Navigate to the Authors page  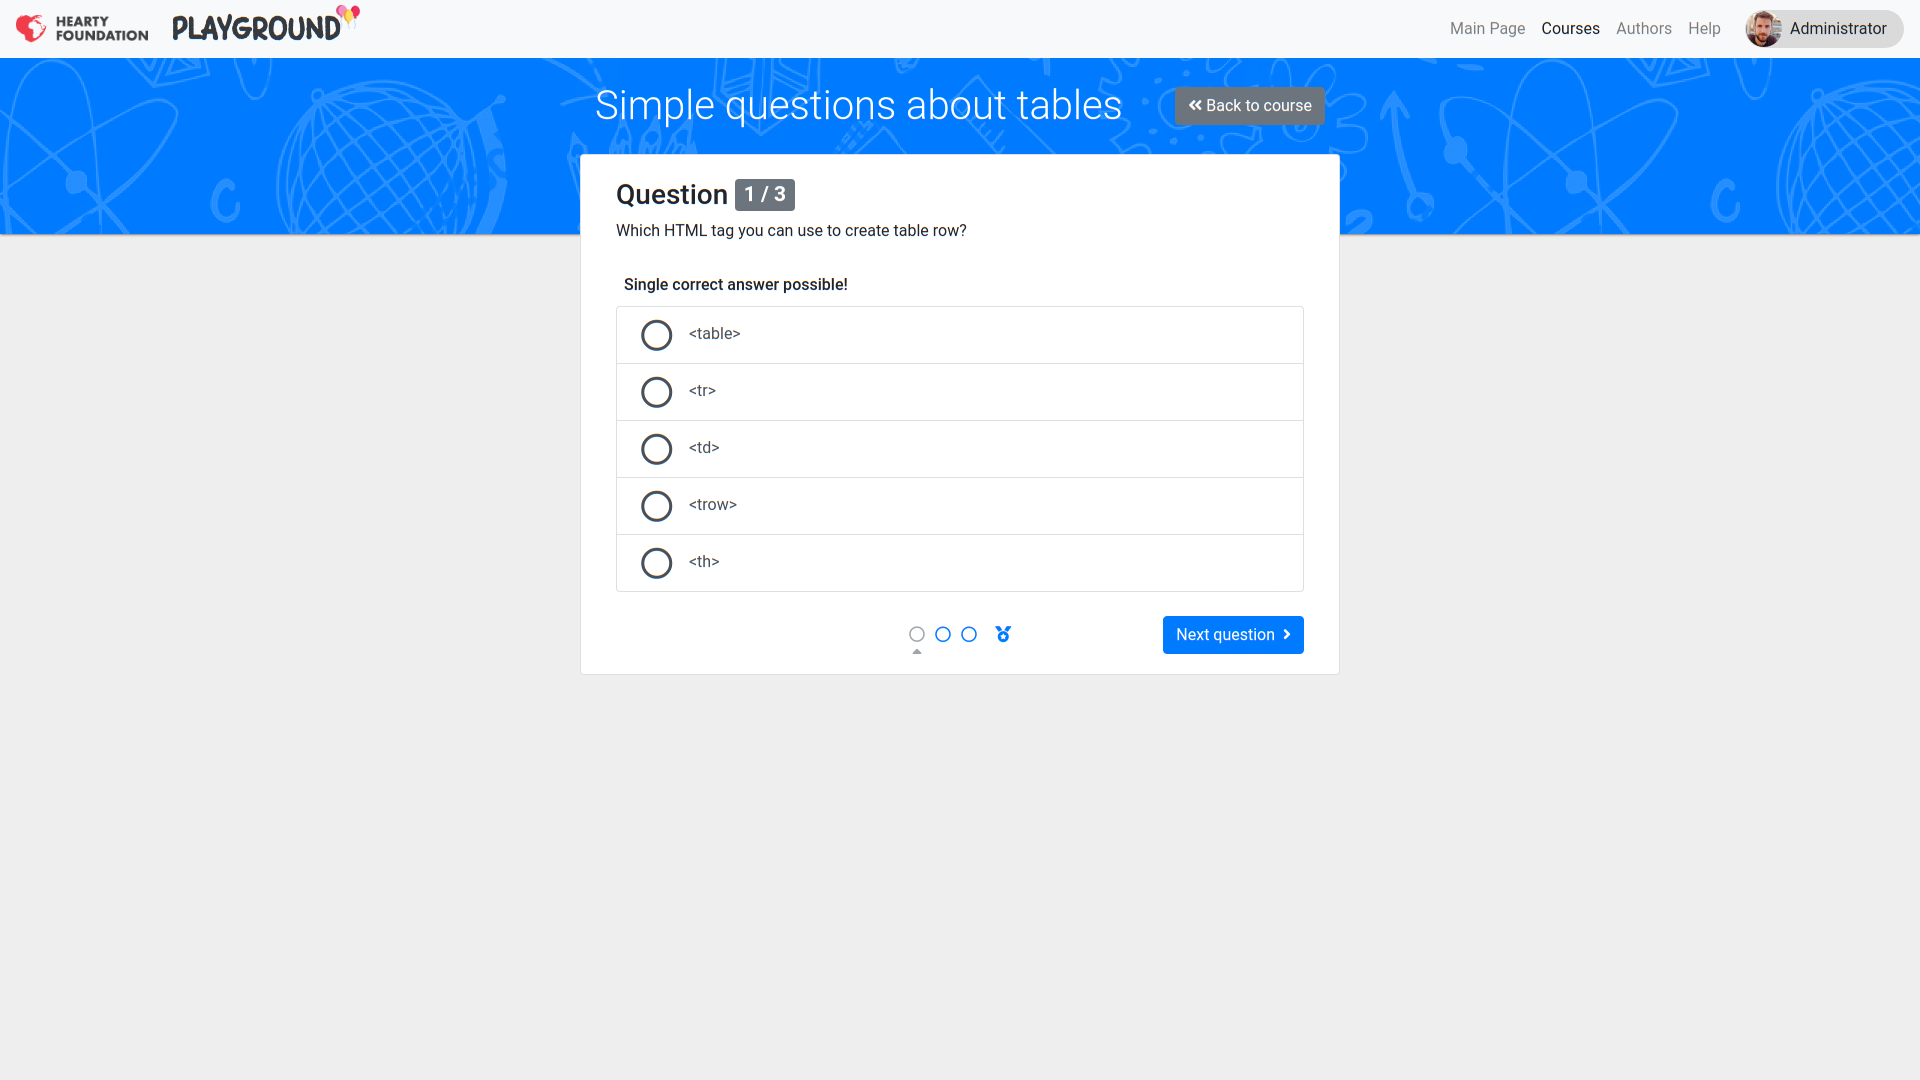(x=1643, y=29)
